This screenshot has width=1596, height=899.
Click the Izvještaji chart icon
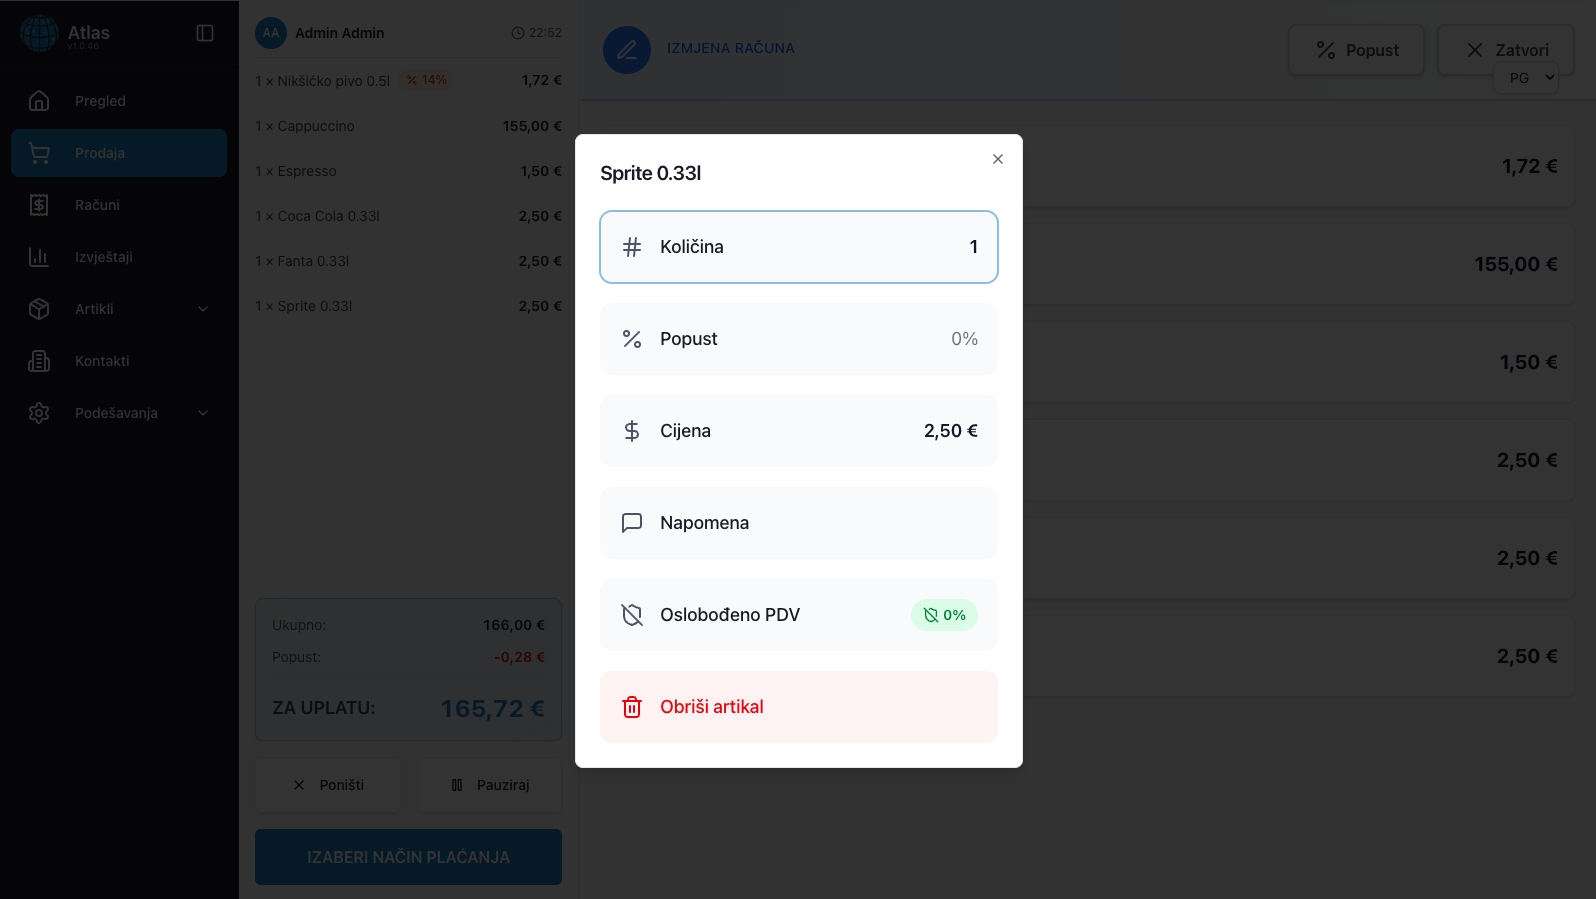pyautogui.click(x=39, y=257)
